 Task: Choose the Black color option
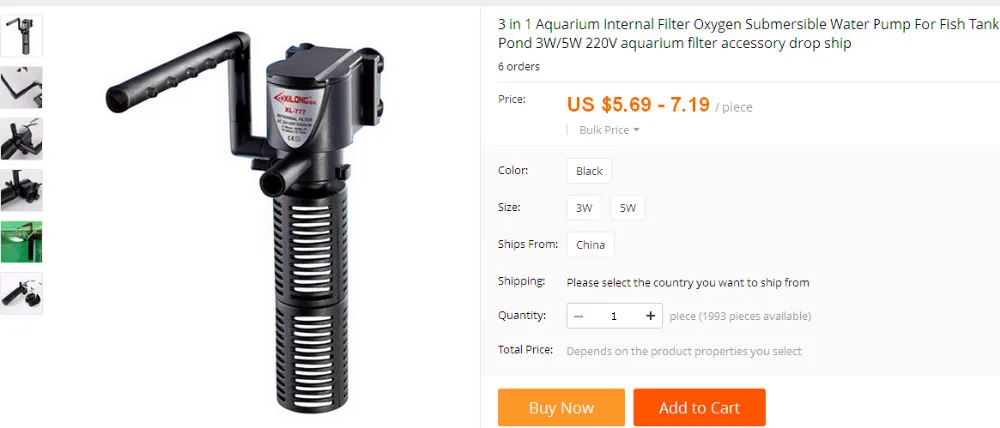pyautogui.click(x=589, y=171)
